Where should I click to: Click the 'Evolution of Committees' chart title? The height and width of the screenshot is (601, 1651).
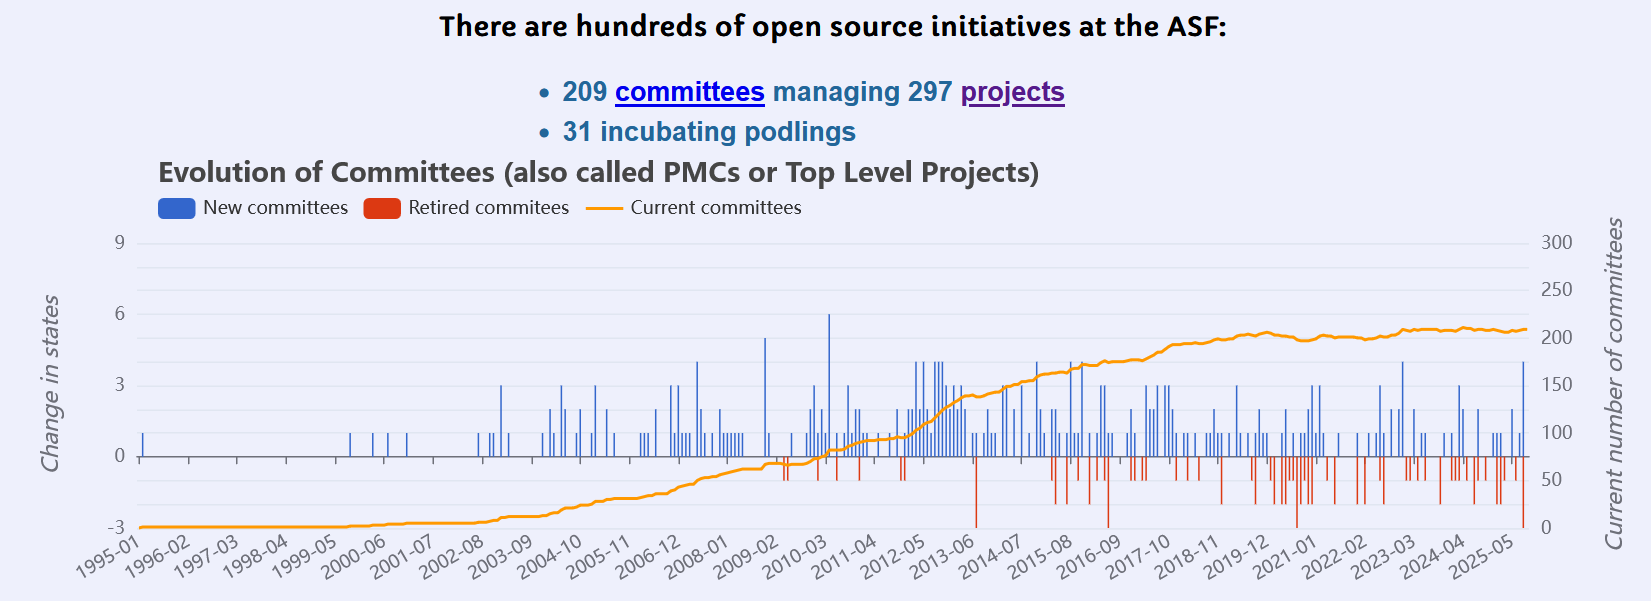click(598, 172)
